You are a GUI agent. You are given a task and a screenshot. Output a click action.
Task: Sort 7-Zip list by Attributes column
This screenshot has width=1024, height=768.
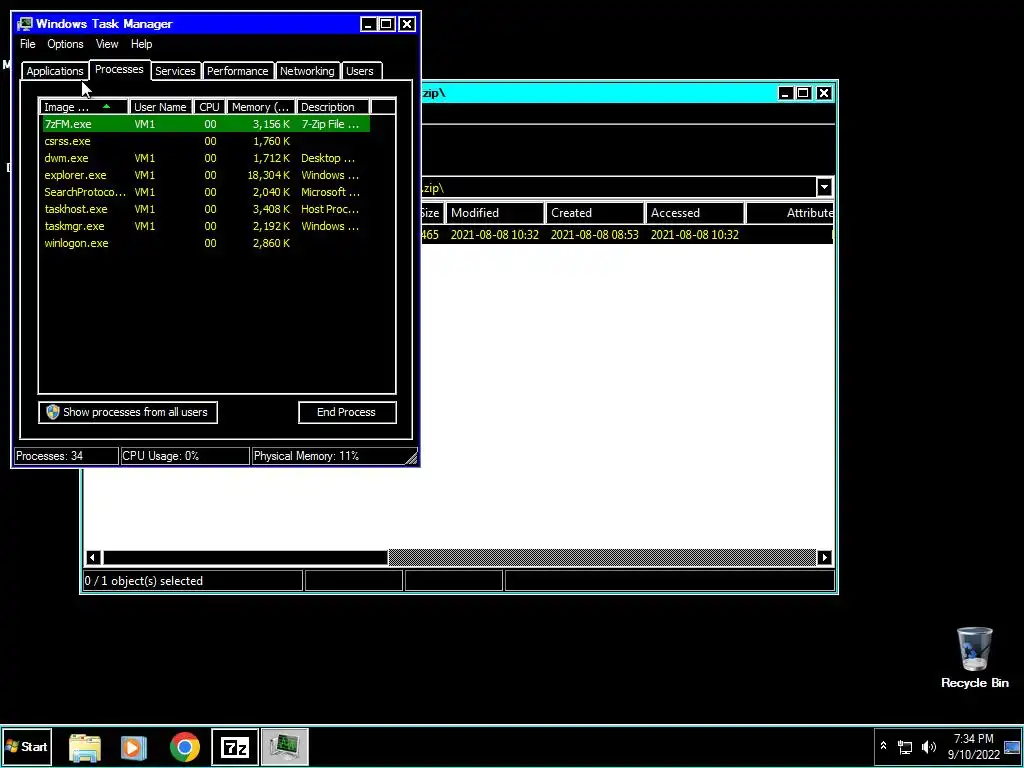(790, 213)
